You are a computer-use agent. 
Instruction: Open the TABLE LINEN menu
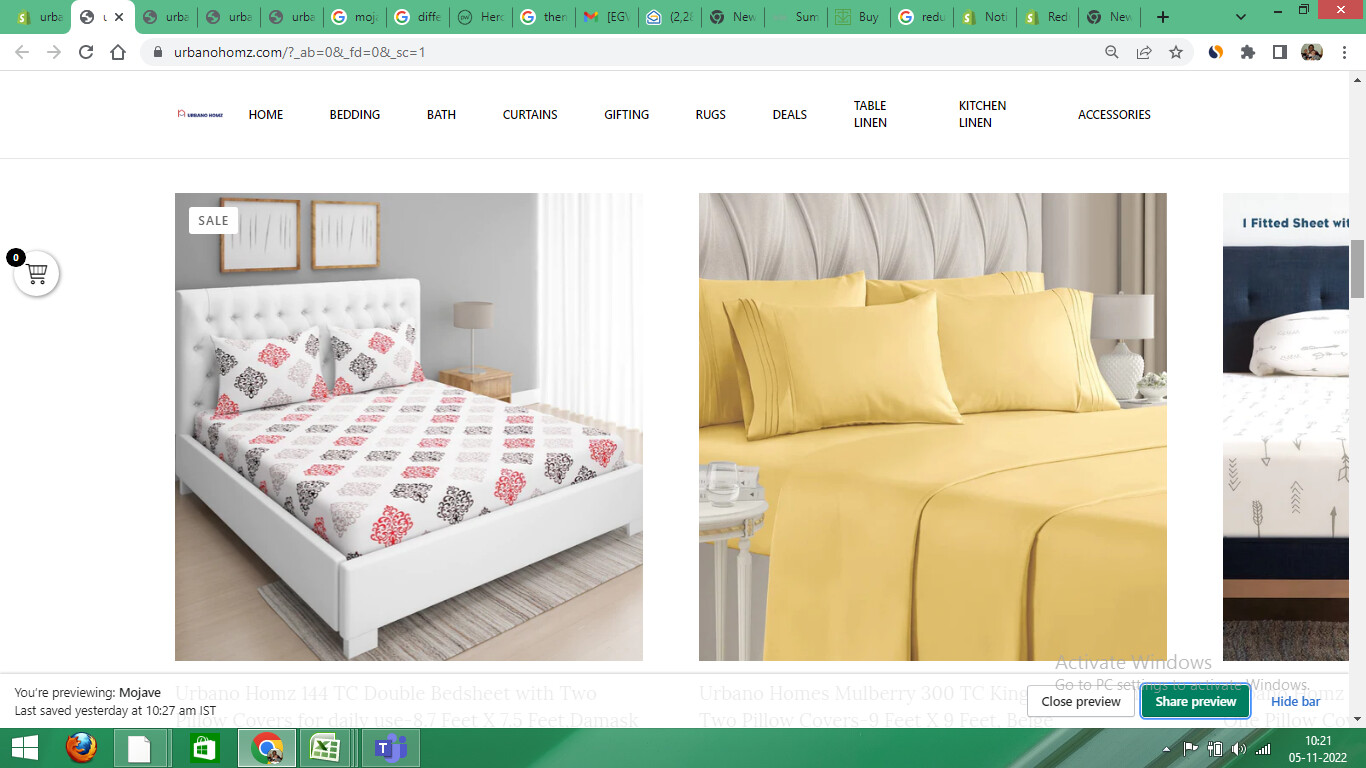pos(870,114)
